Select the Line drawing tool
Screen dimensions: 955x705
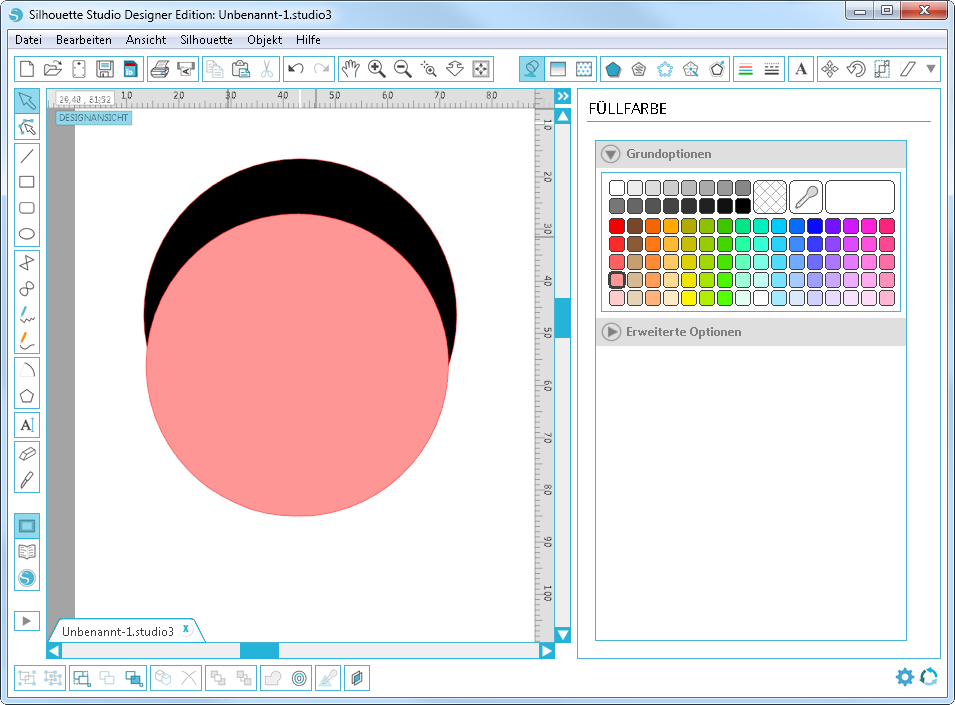pyautogui.click(x=27, y=155)
